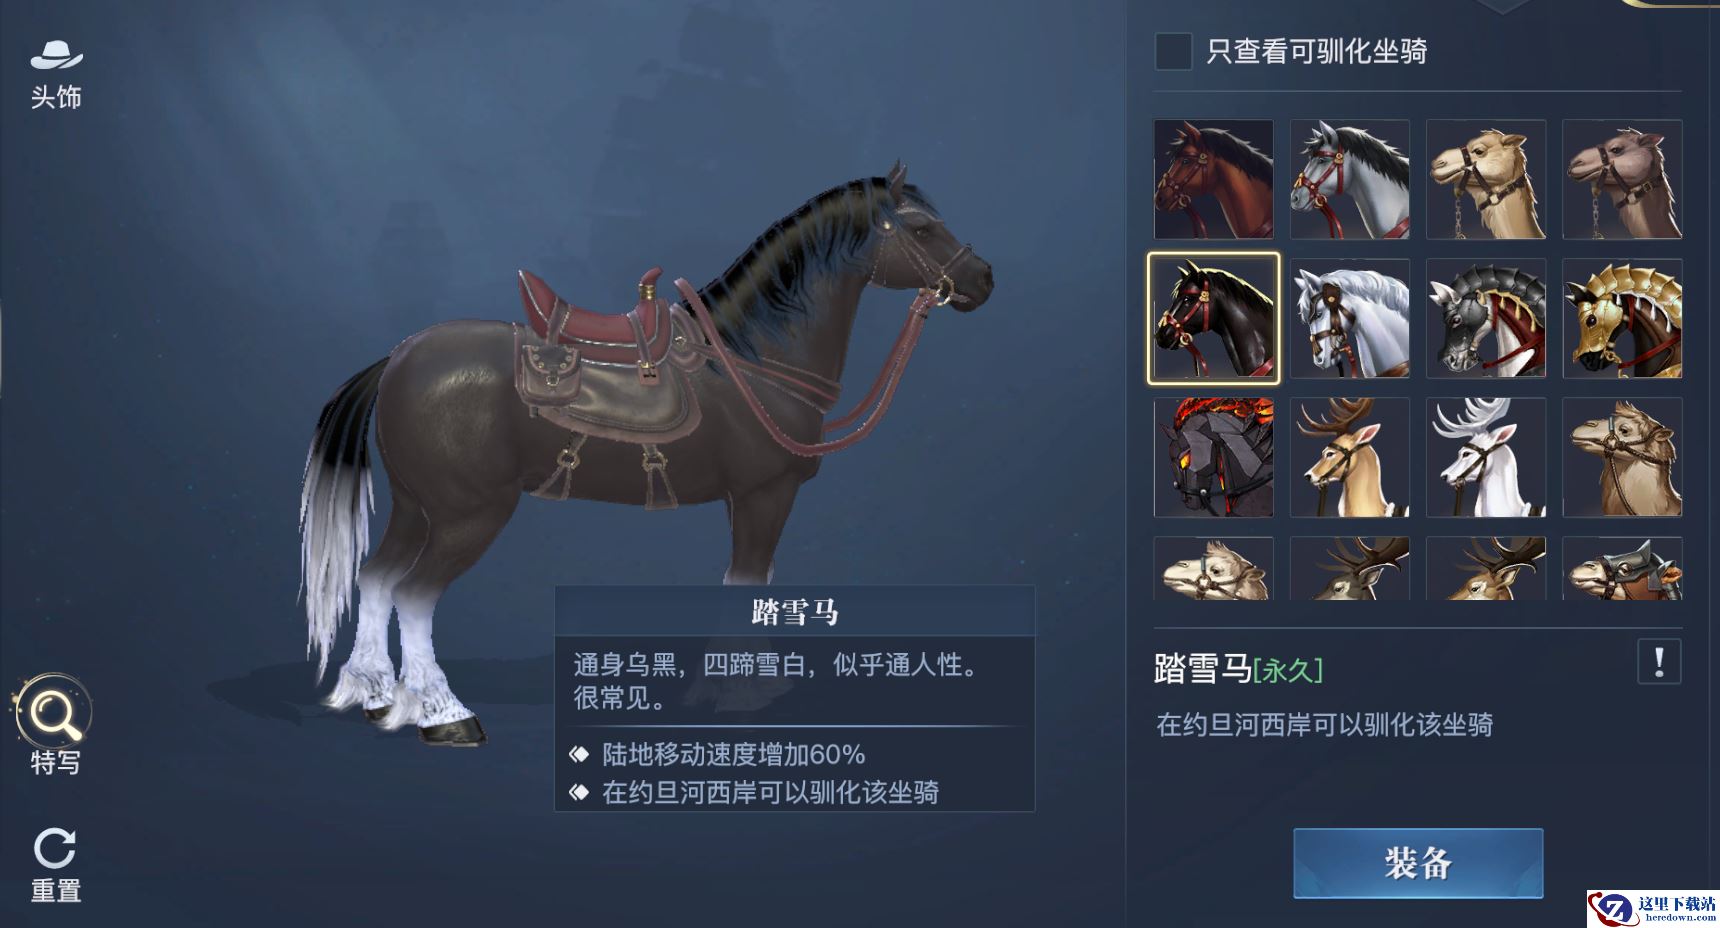1720x928 pixels.
Task: Enable 只查看可驯化坐骑 checkbox
Action: pos(1173,51)
